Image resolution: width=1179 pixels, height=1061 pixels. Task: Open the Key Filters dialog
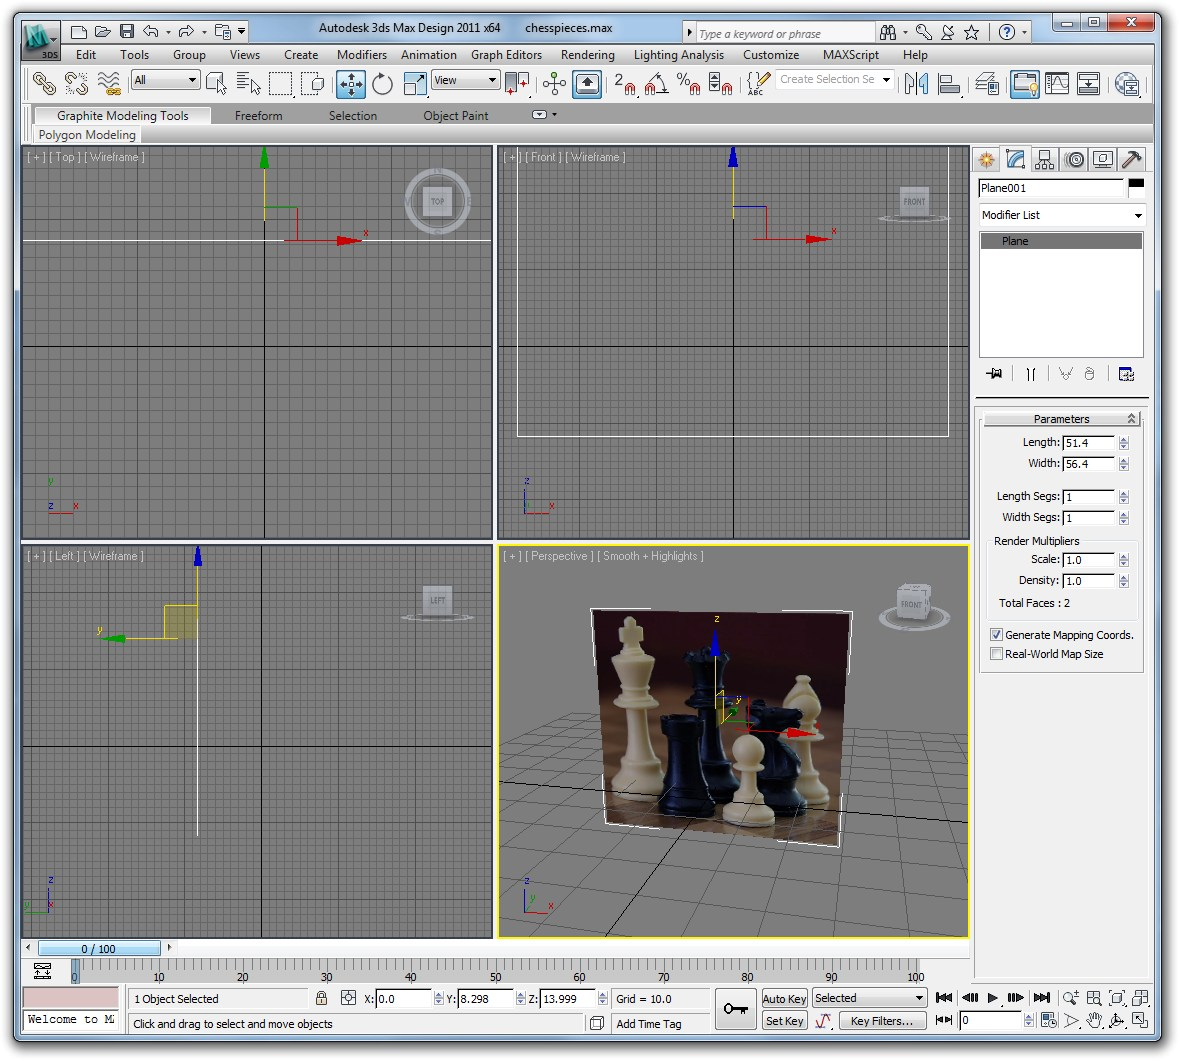pyautogui.click(x=881, y=1021)
